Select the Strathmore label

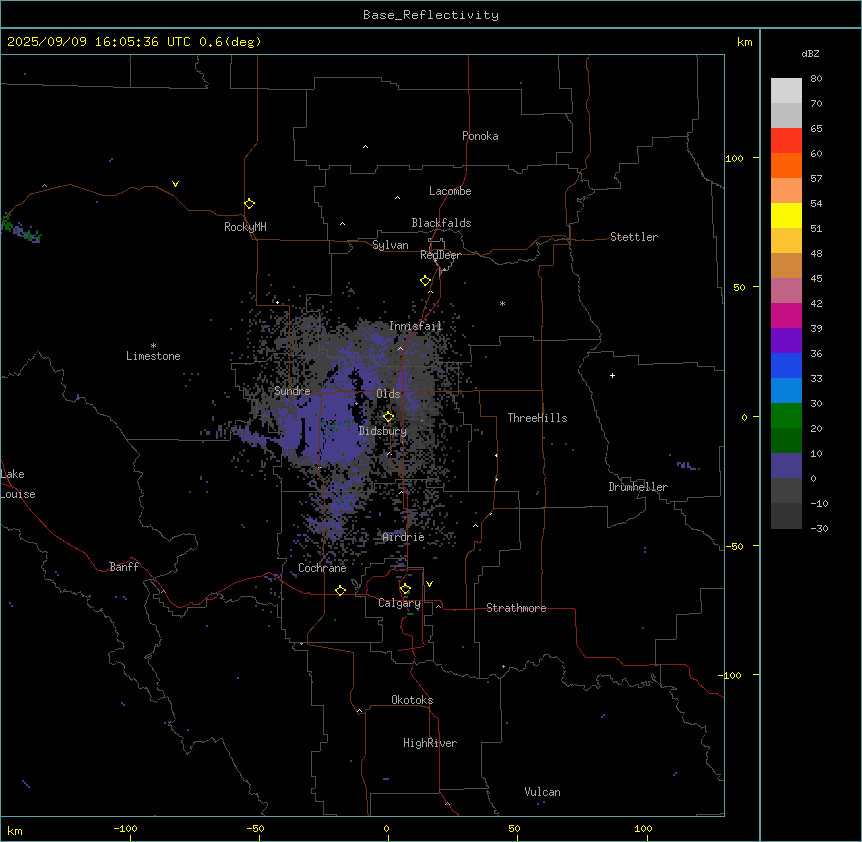[x=516, y=608]
